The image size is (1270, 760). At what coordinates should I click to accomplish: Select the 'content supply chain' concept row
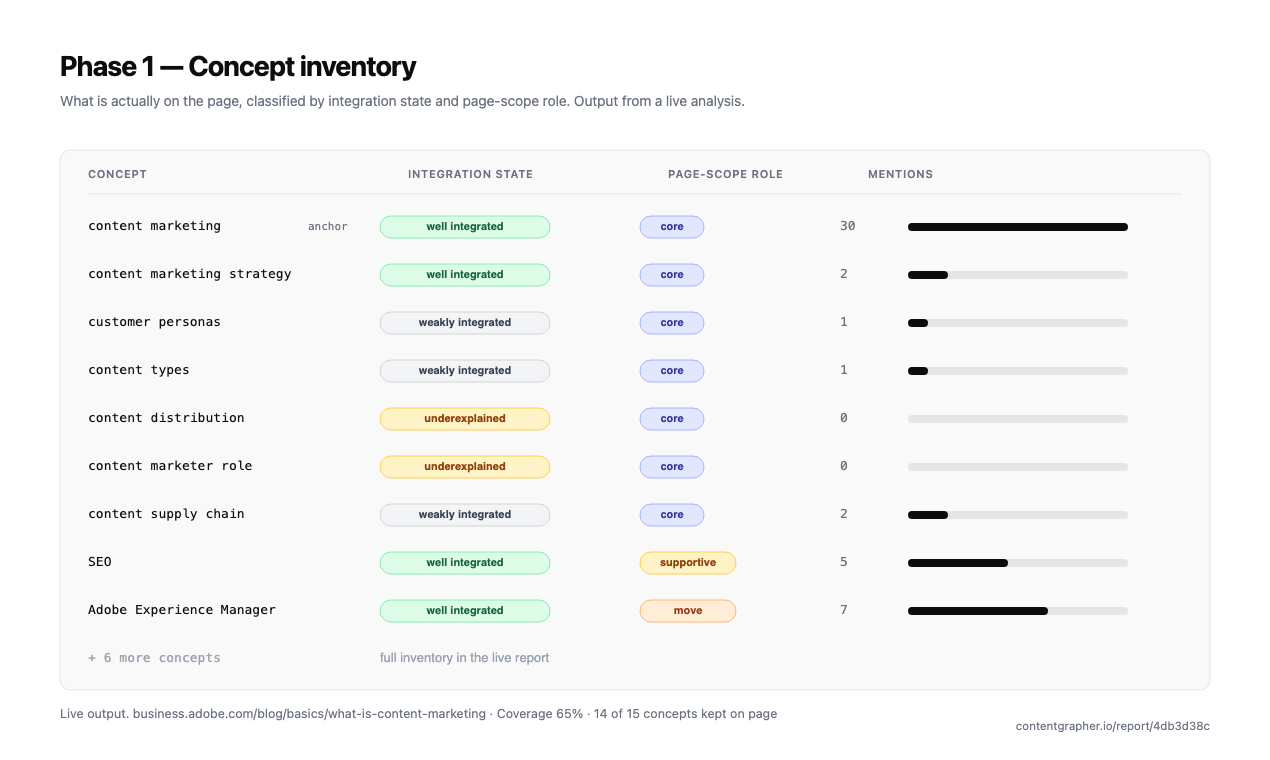[635, 515]
